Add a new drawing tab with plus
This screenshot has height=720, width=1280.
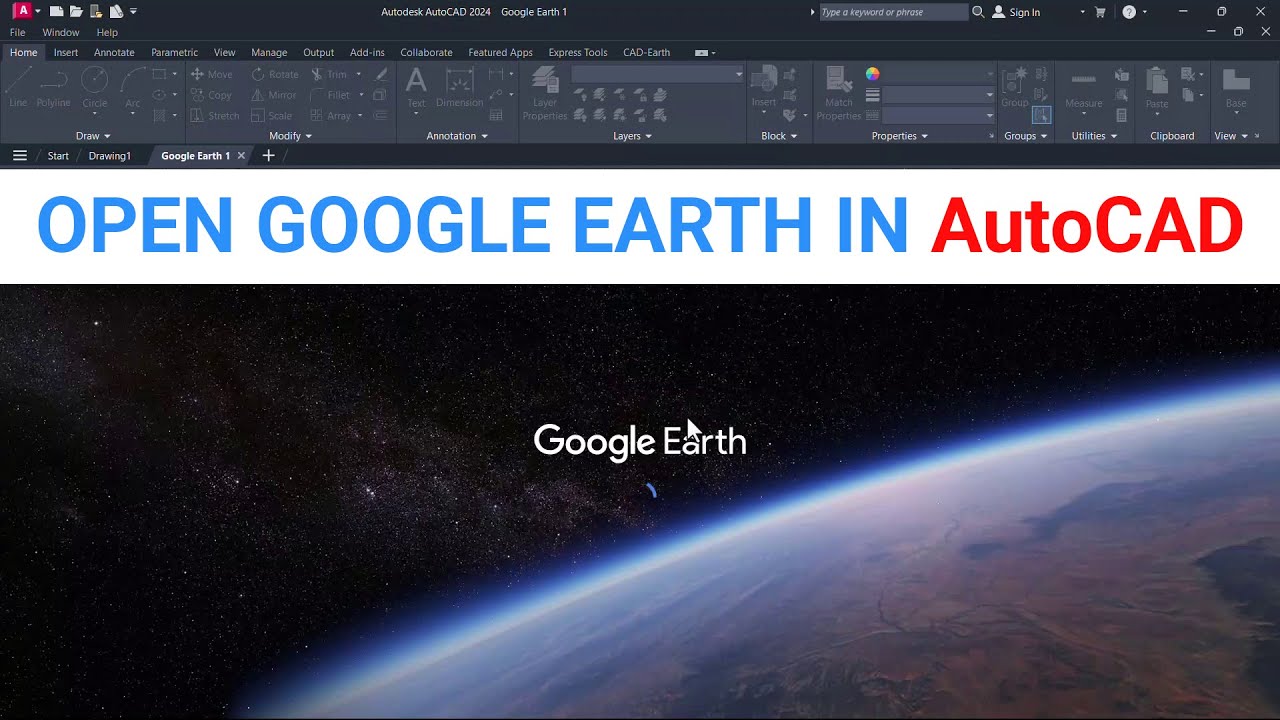pos(268,155)
